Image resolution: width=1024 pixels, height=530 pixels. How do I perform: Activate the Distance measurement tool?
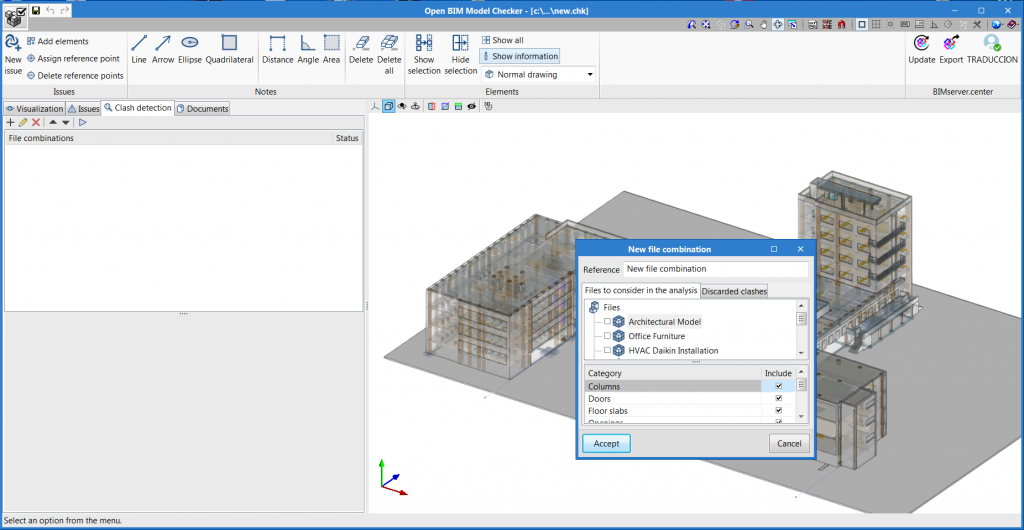[x=277, y=48]
